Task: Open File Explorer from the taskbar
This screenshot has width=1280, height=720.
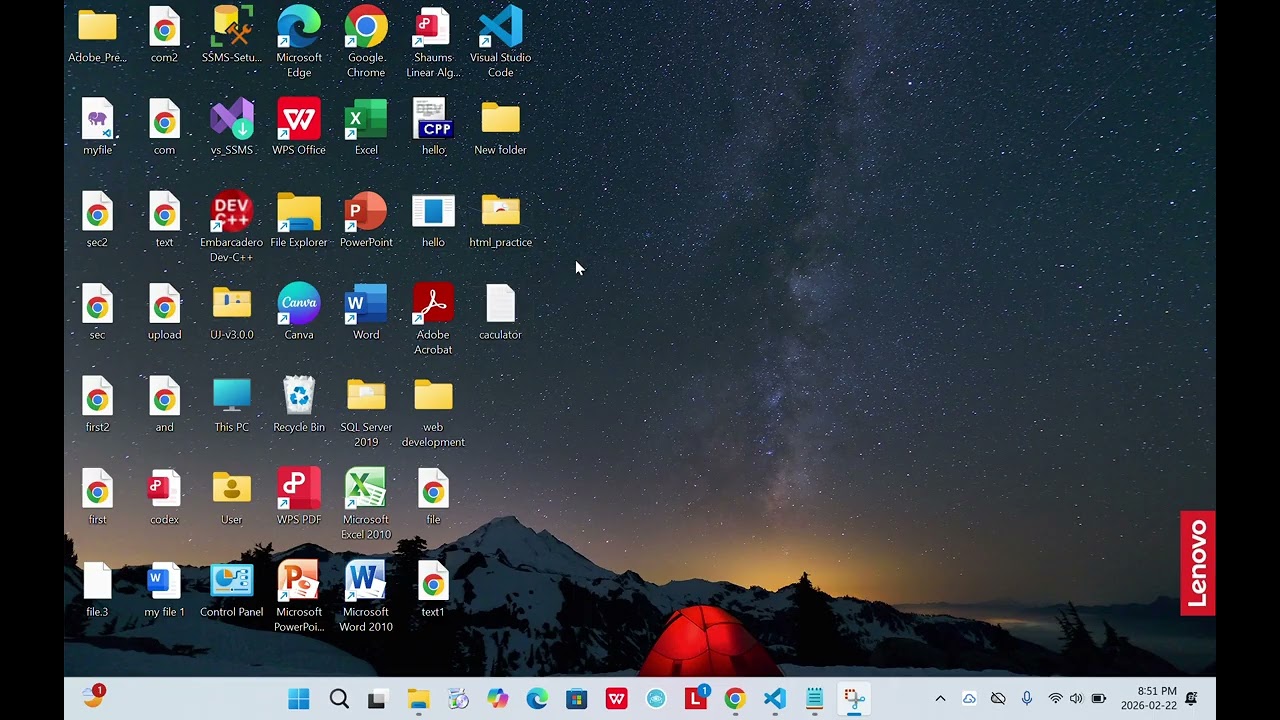Action: 418,699
